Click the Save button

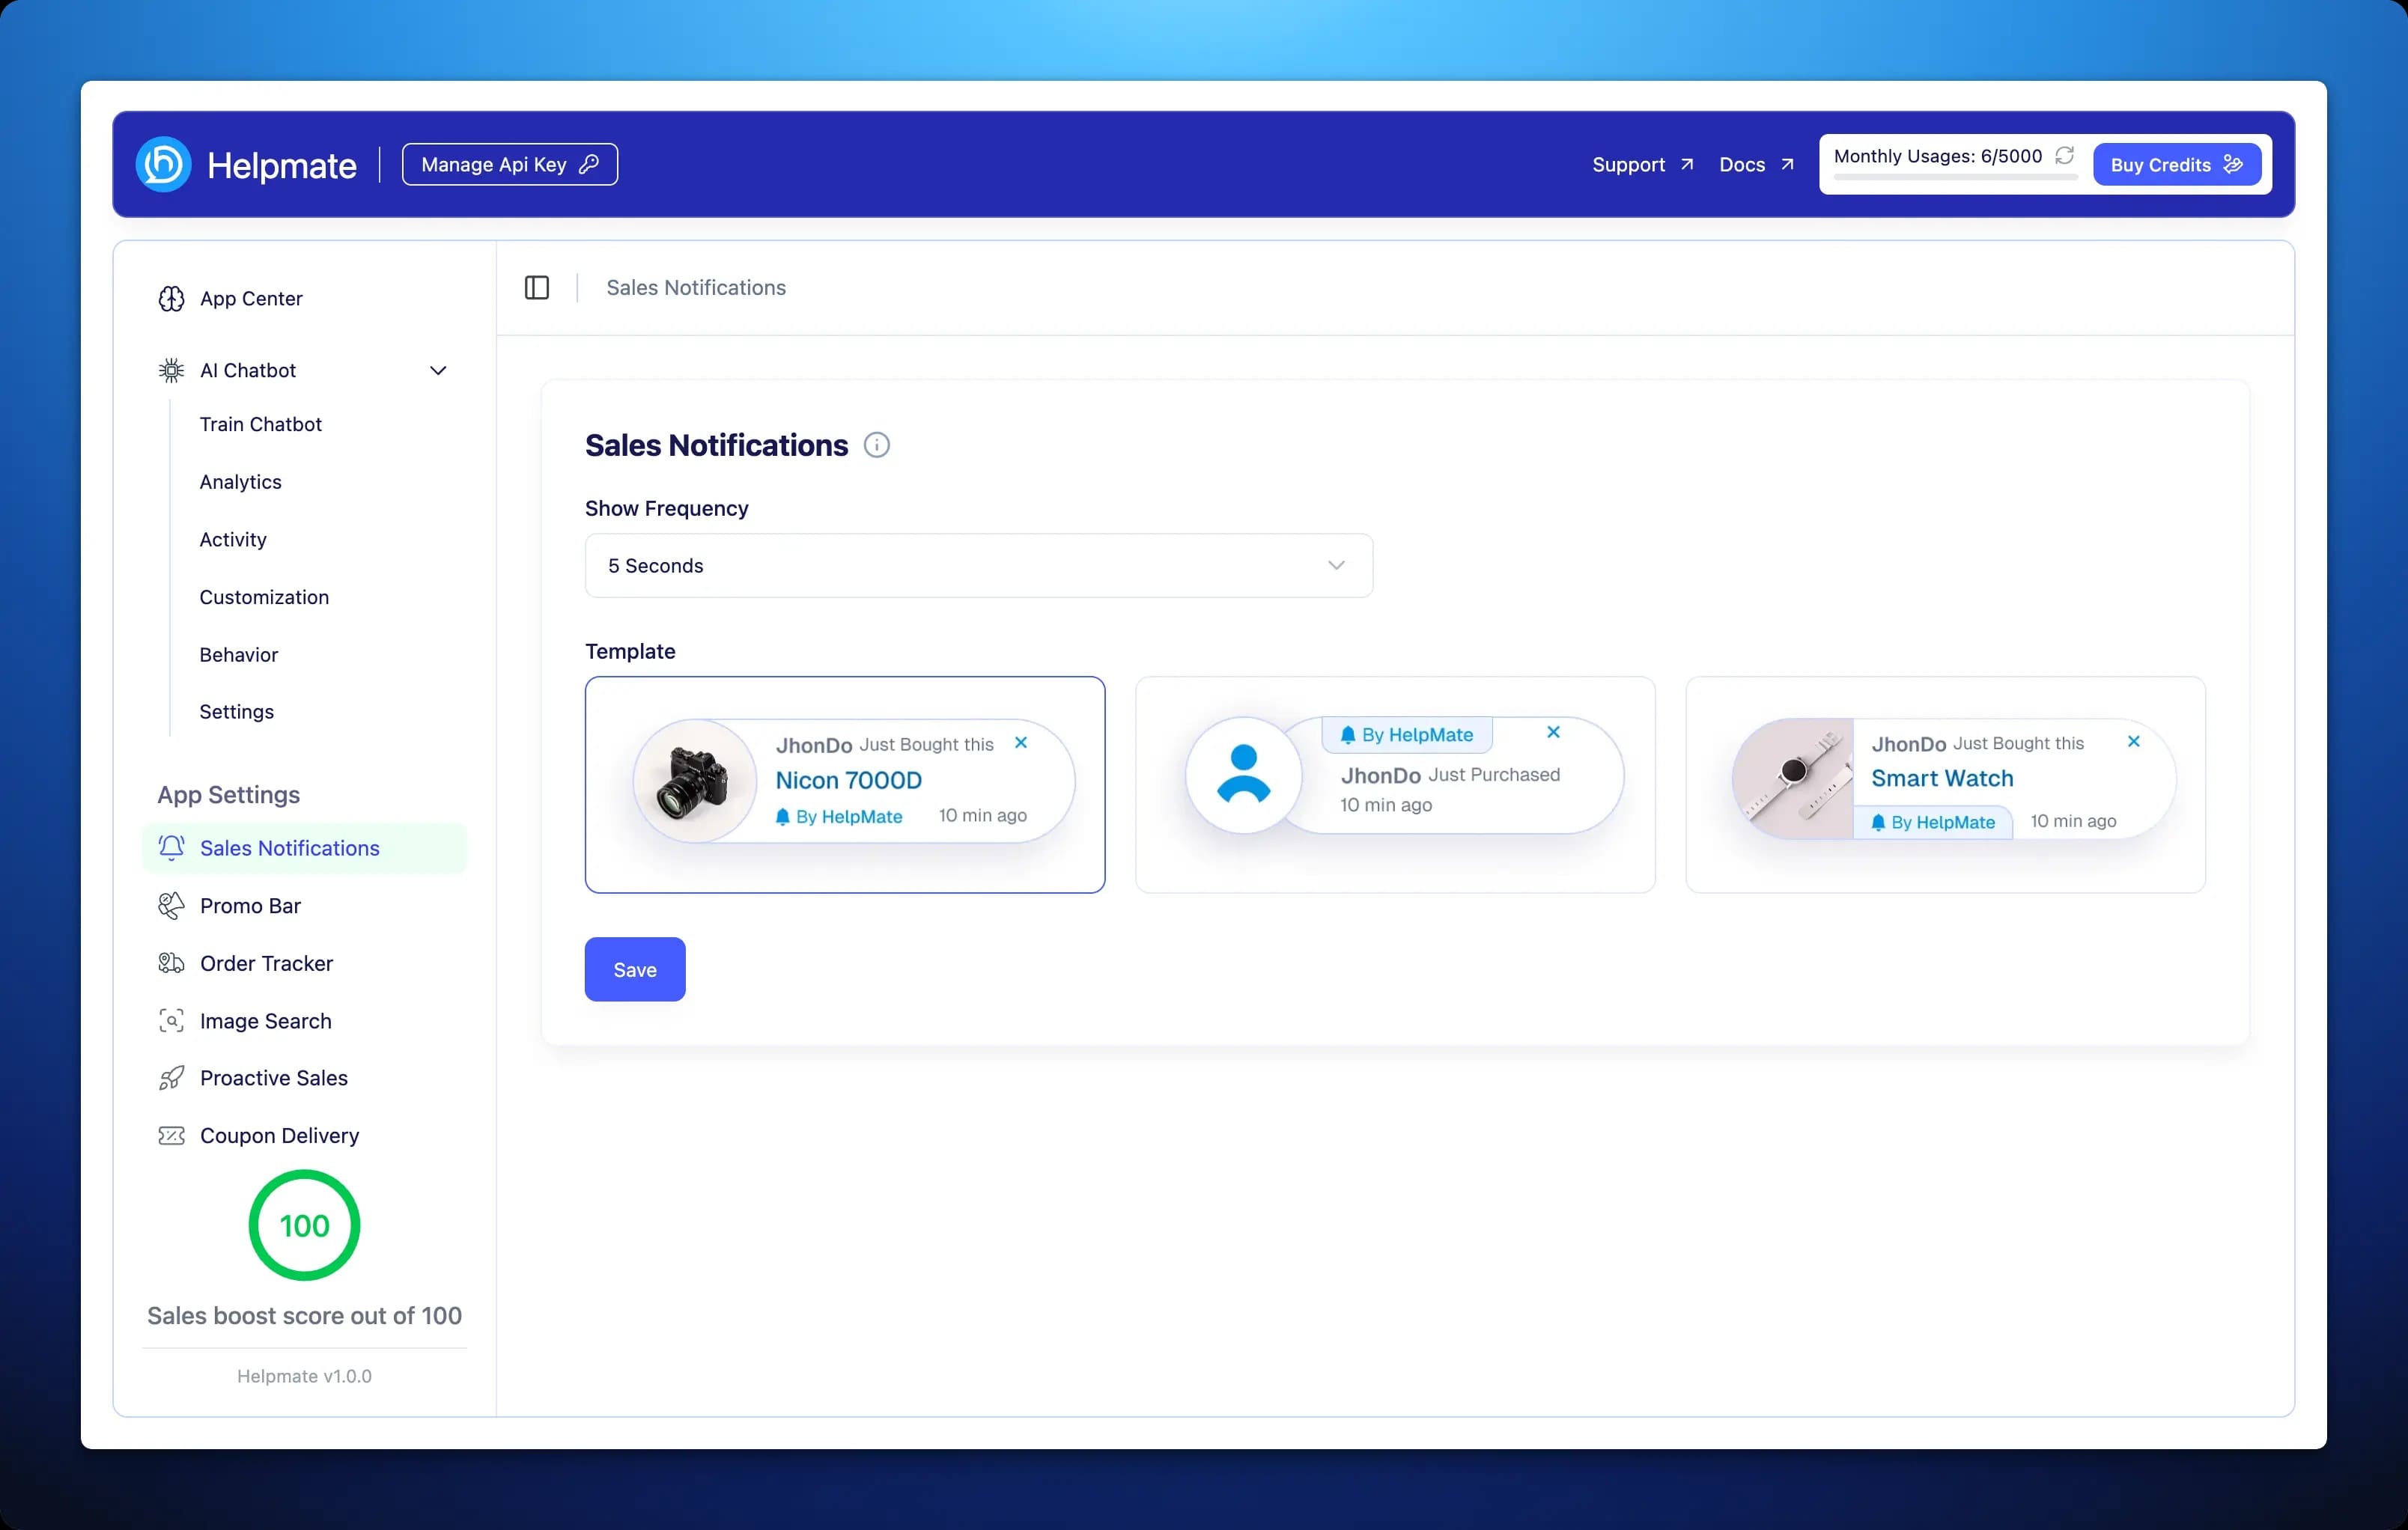(x=635, y=969)
